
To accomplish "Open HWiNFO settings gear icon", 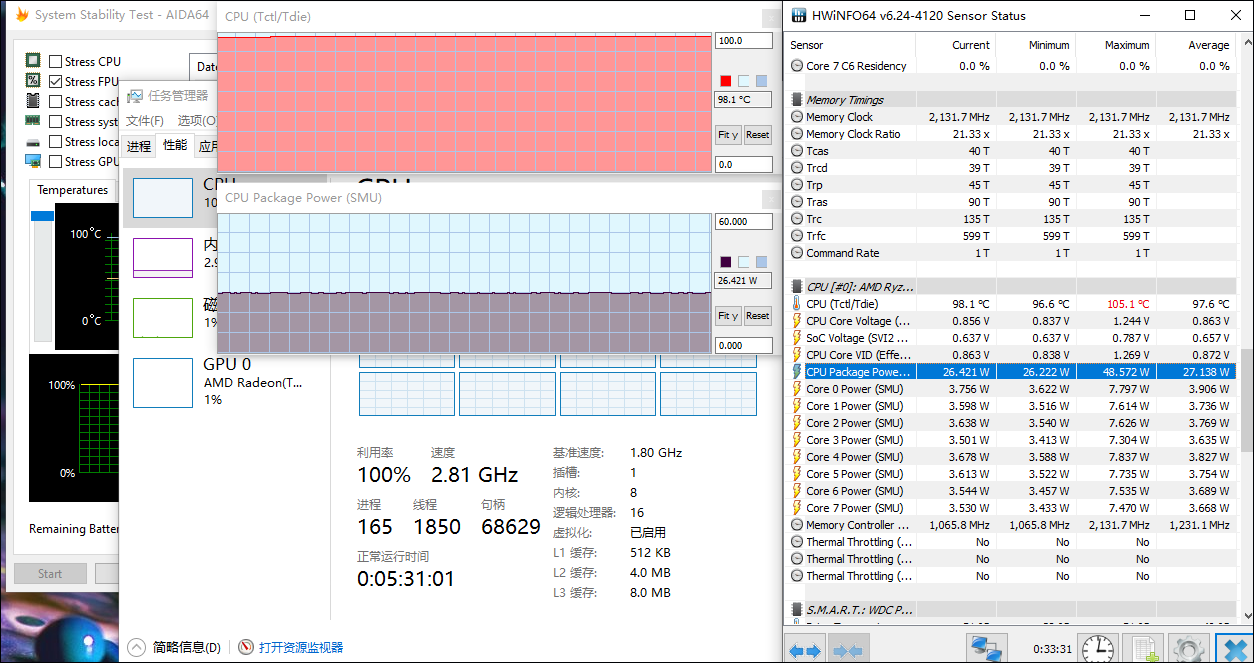I will (x=1188, y=648).
